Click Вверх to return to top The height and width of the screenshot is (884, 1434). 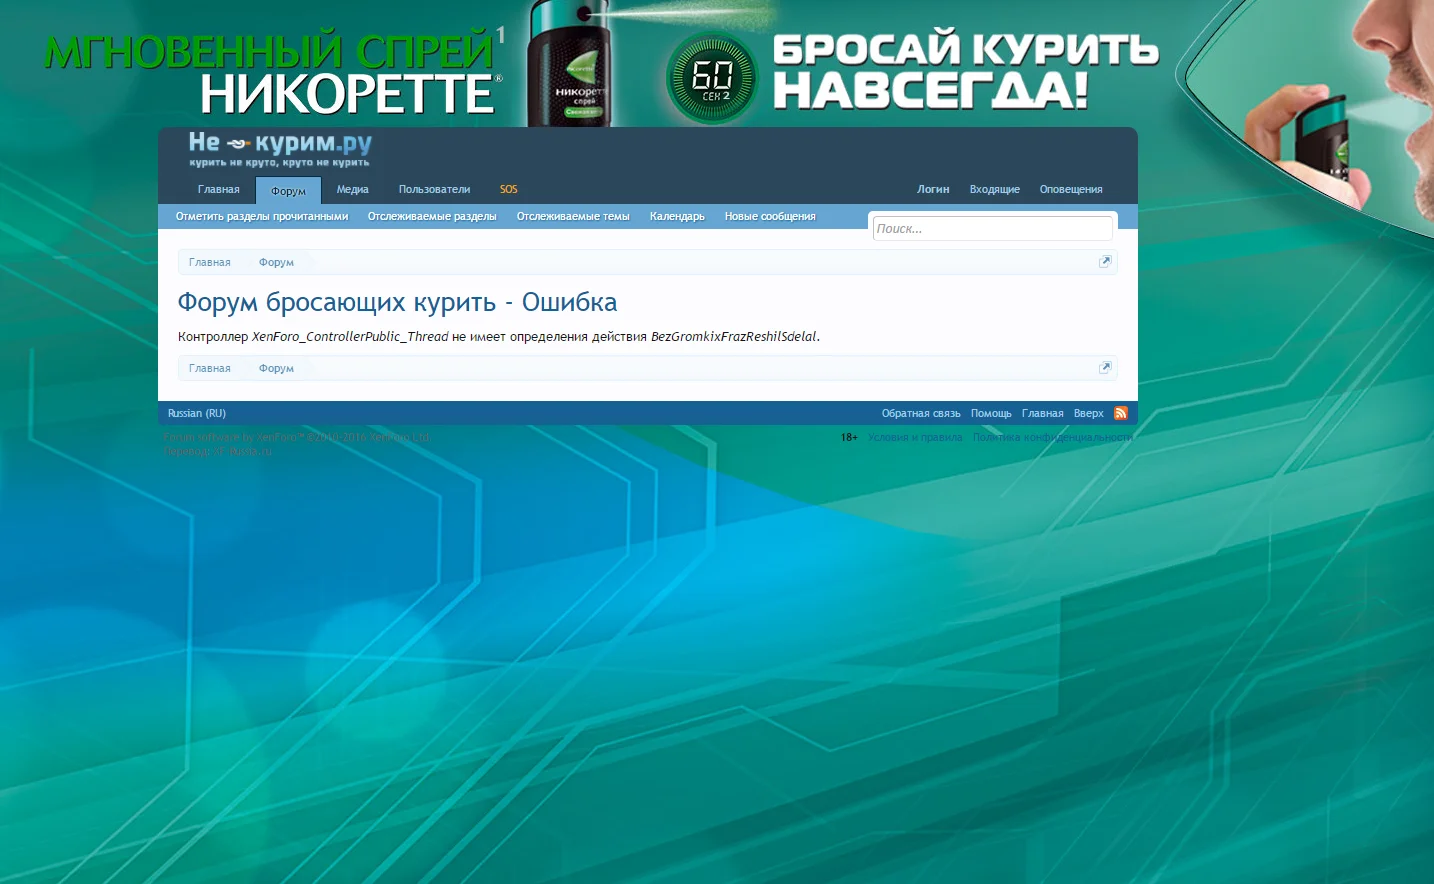point(1089,413)
